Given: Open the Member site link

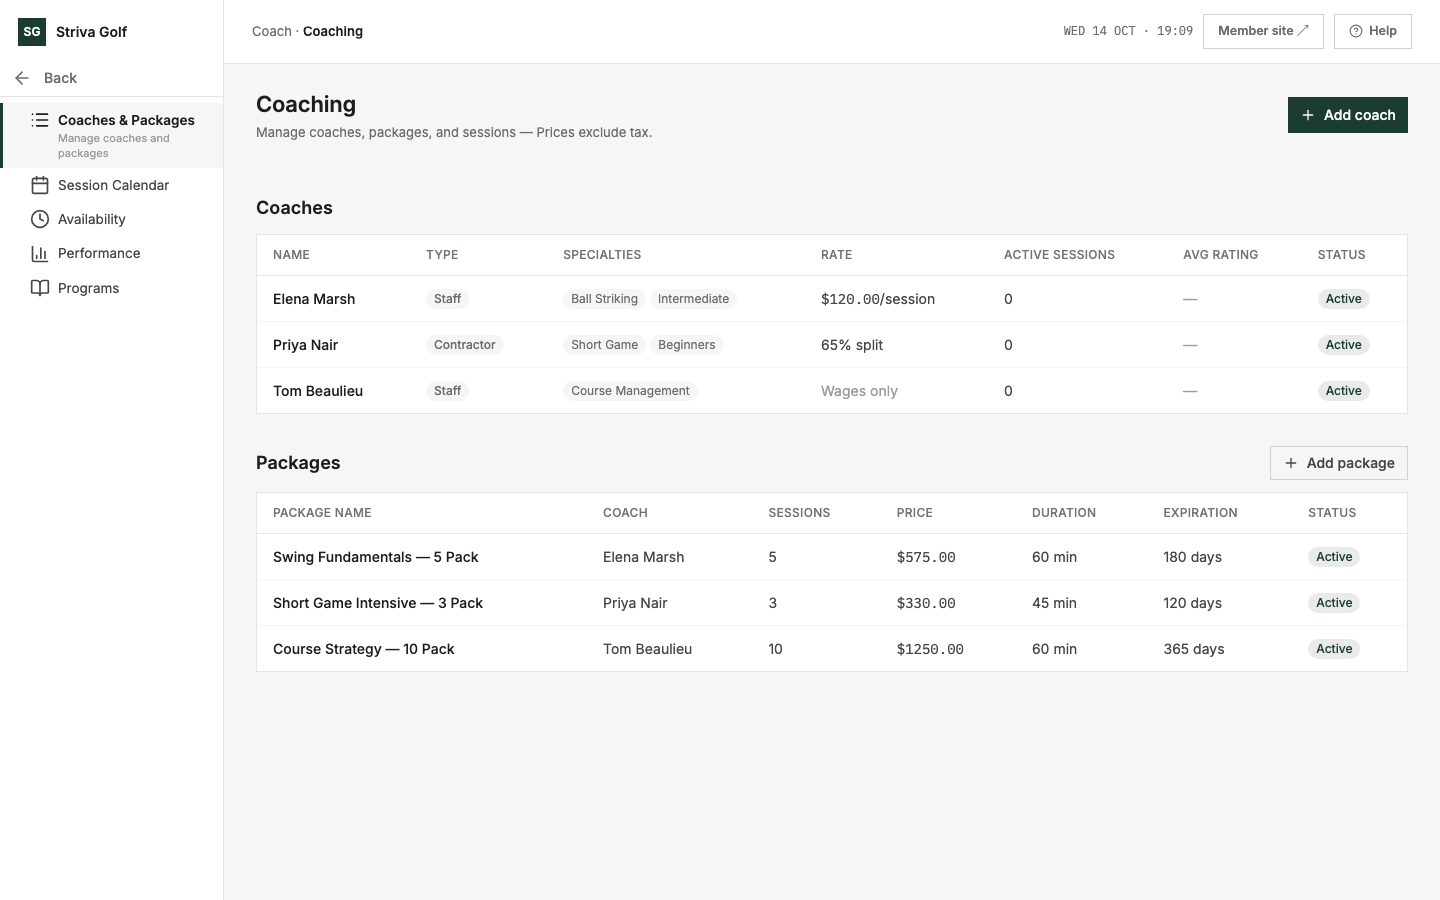Looking at the screenshot, I should [x=1263, y=31].
